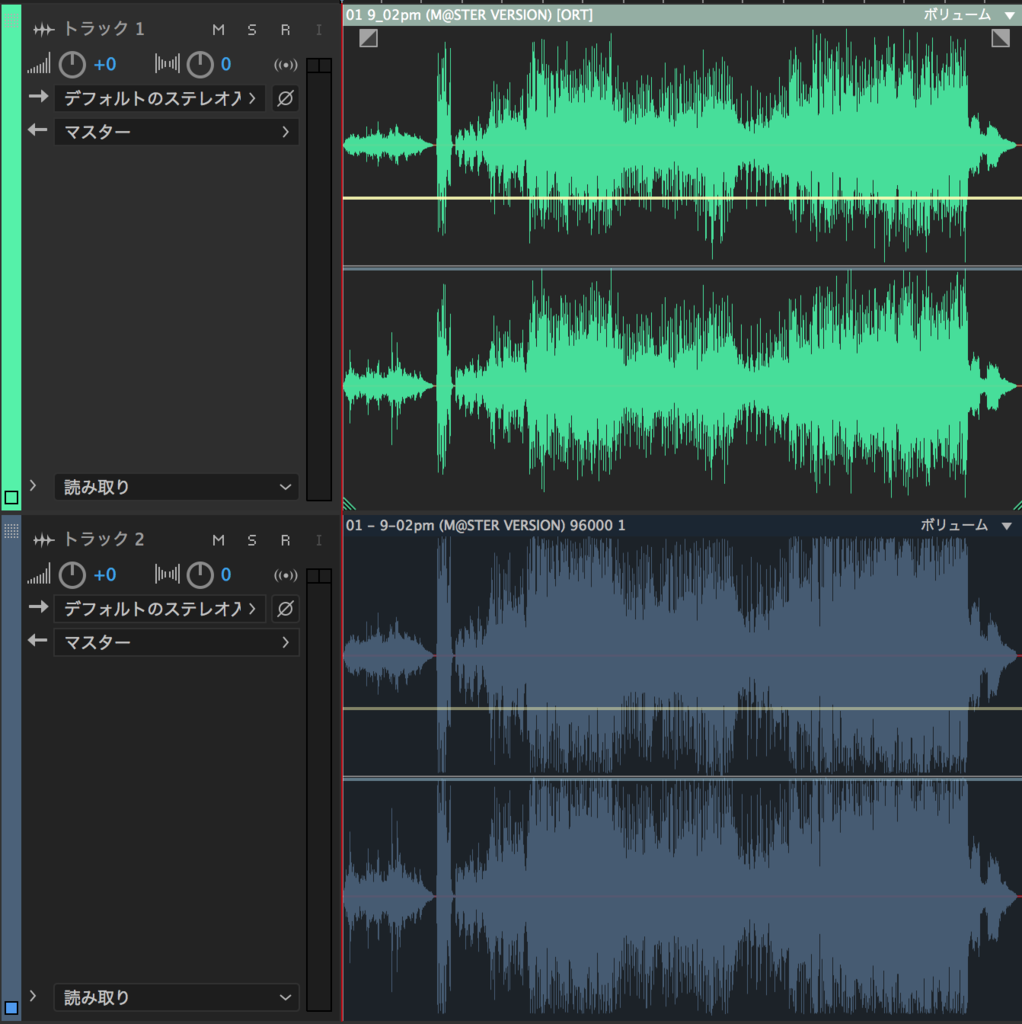Toggle input monitoring on Track 1
Viewport: 1022px width, 1024px height.
click(x=319, y=30)
